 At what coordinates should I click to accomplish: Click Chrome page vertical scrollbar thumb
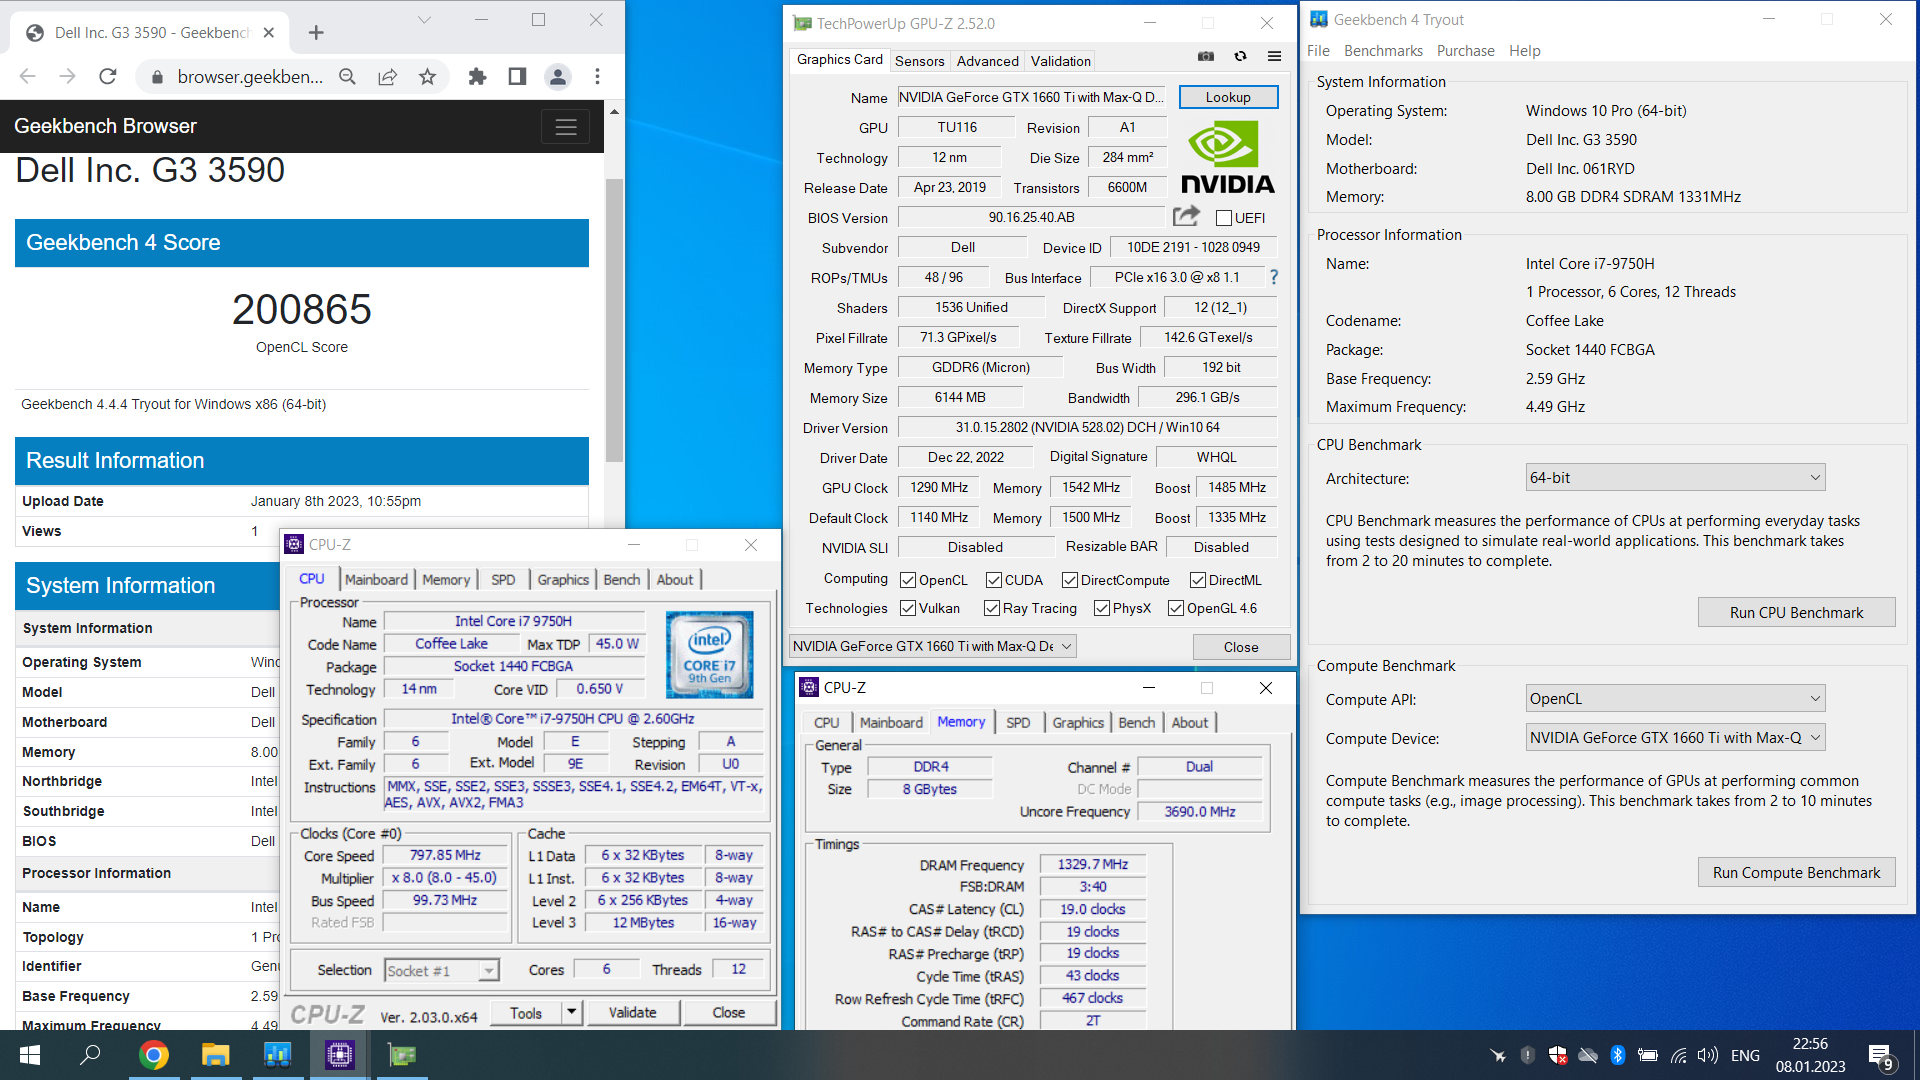coord(614,320)
